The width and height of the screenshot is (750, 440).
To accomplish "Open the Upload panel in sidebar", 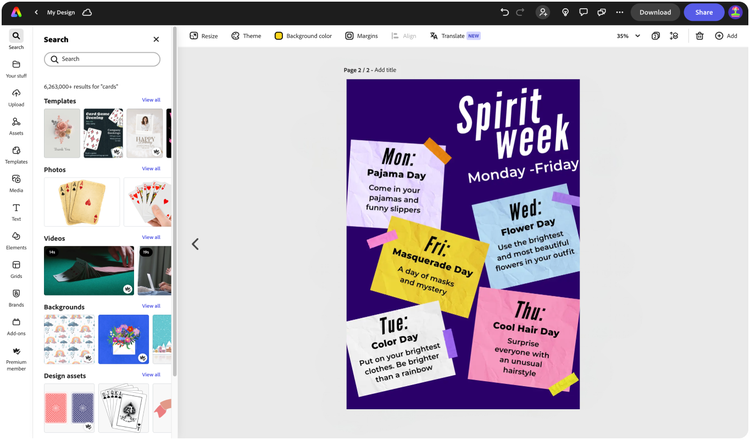I will [x=16, y=97].
